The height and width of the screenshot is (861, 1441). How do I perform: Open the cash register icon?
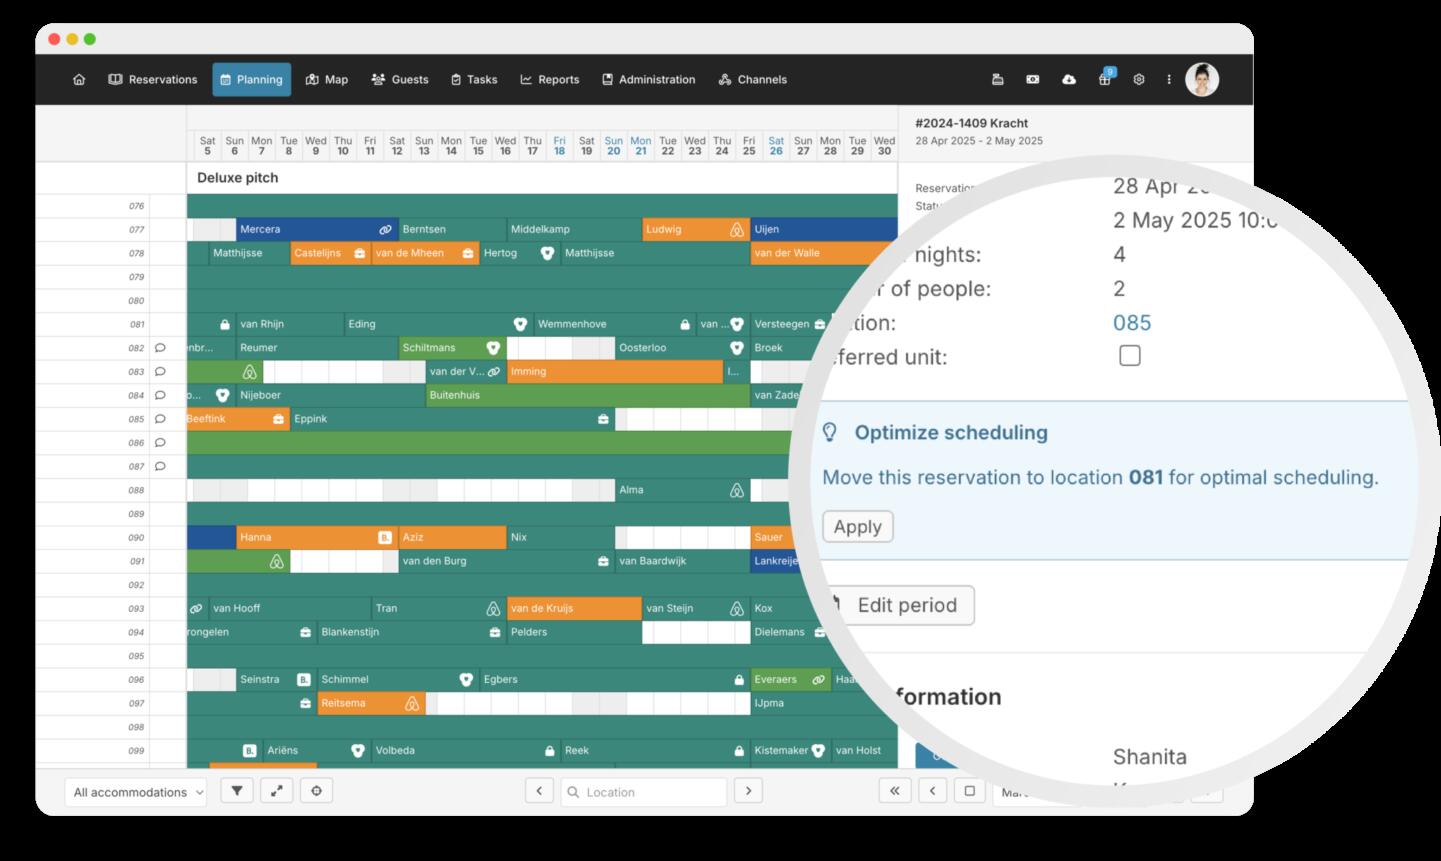(x=997, y=80)
